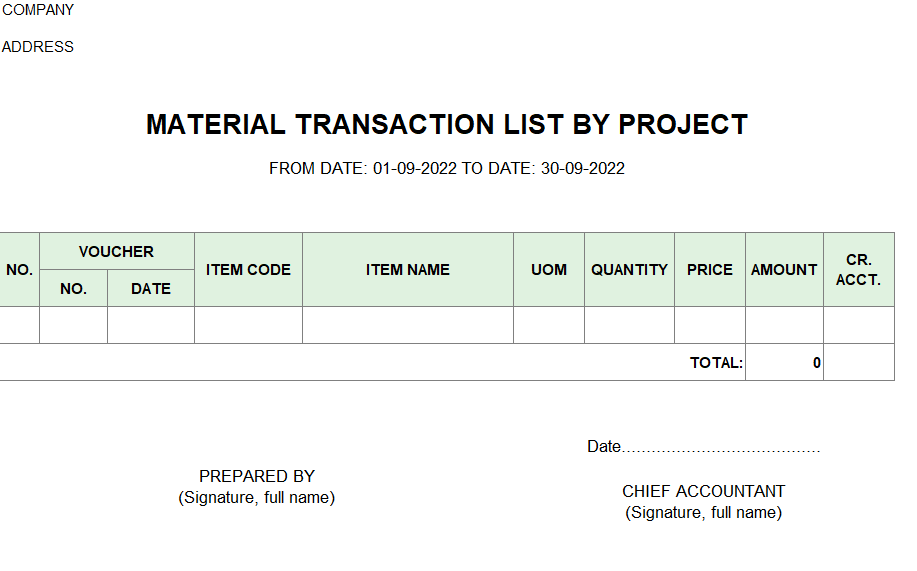Select the empty cell under ITEM CODE
The width and height of the screenshot is (917, 571).
[x=248, y=325]
